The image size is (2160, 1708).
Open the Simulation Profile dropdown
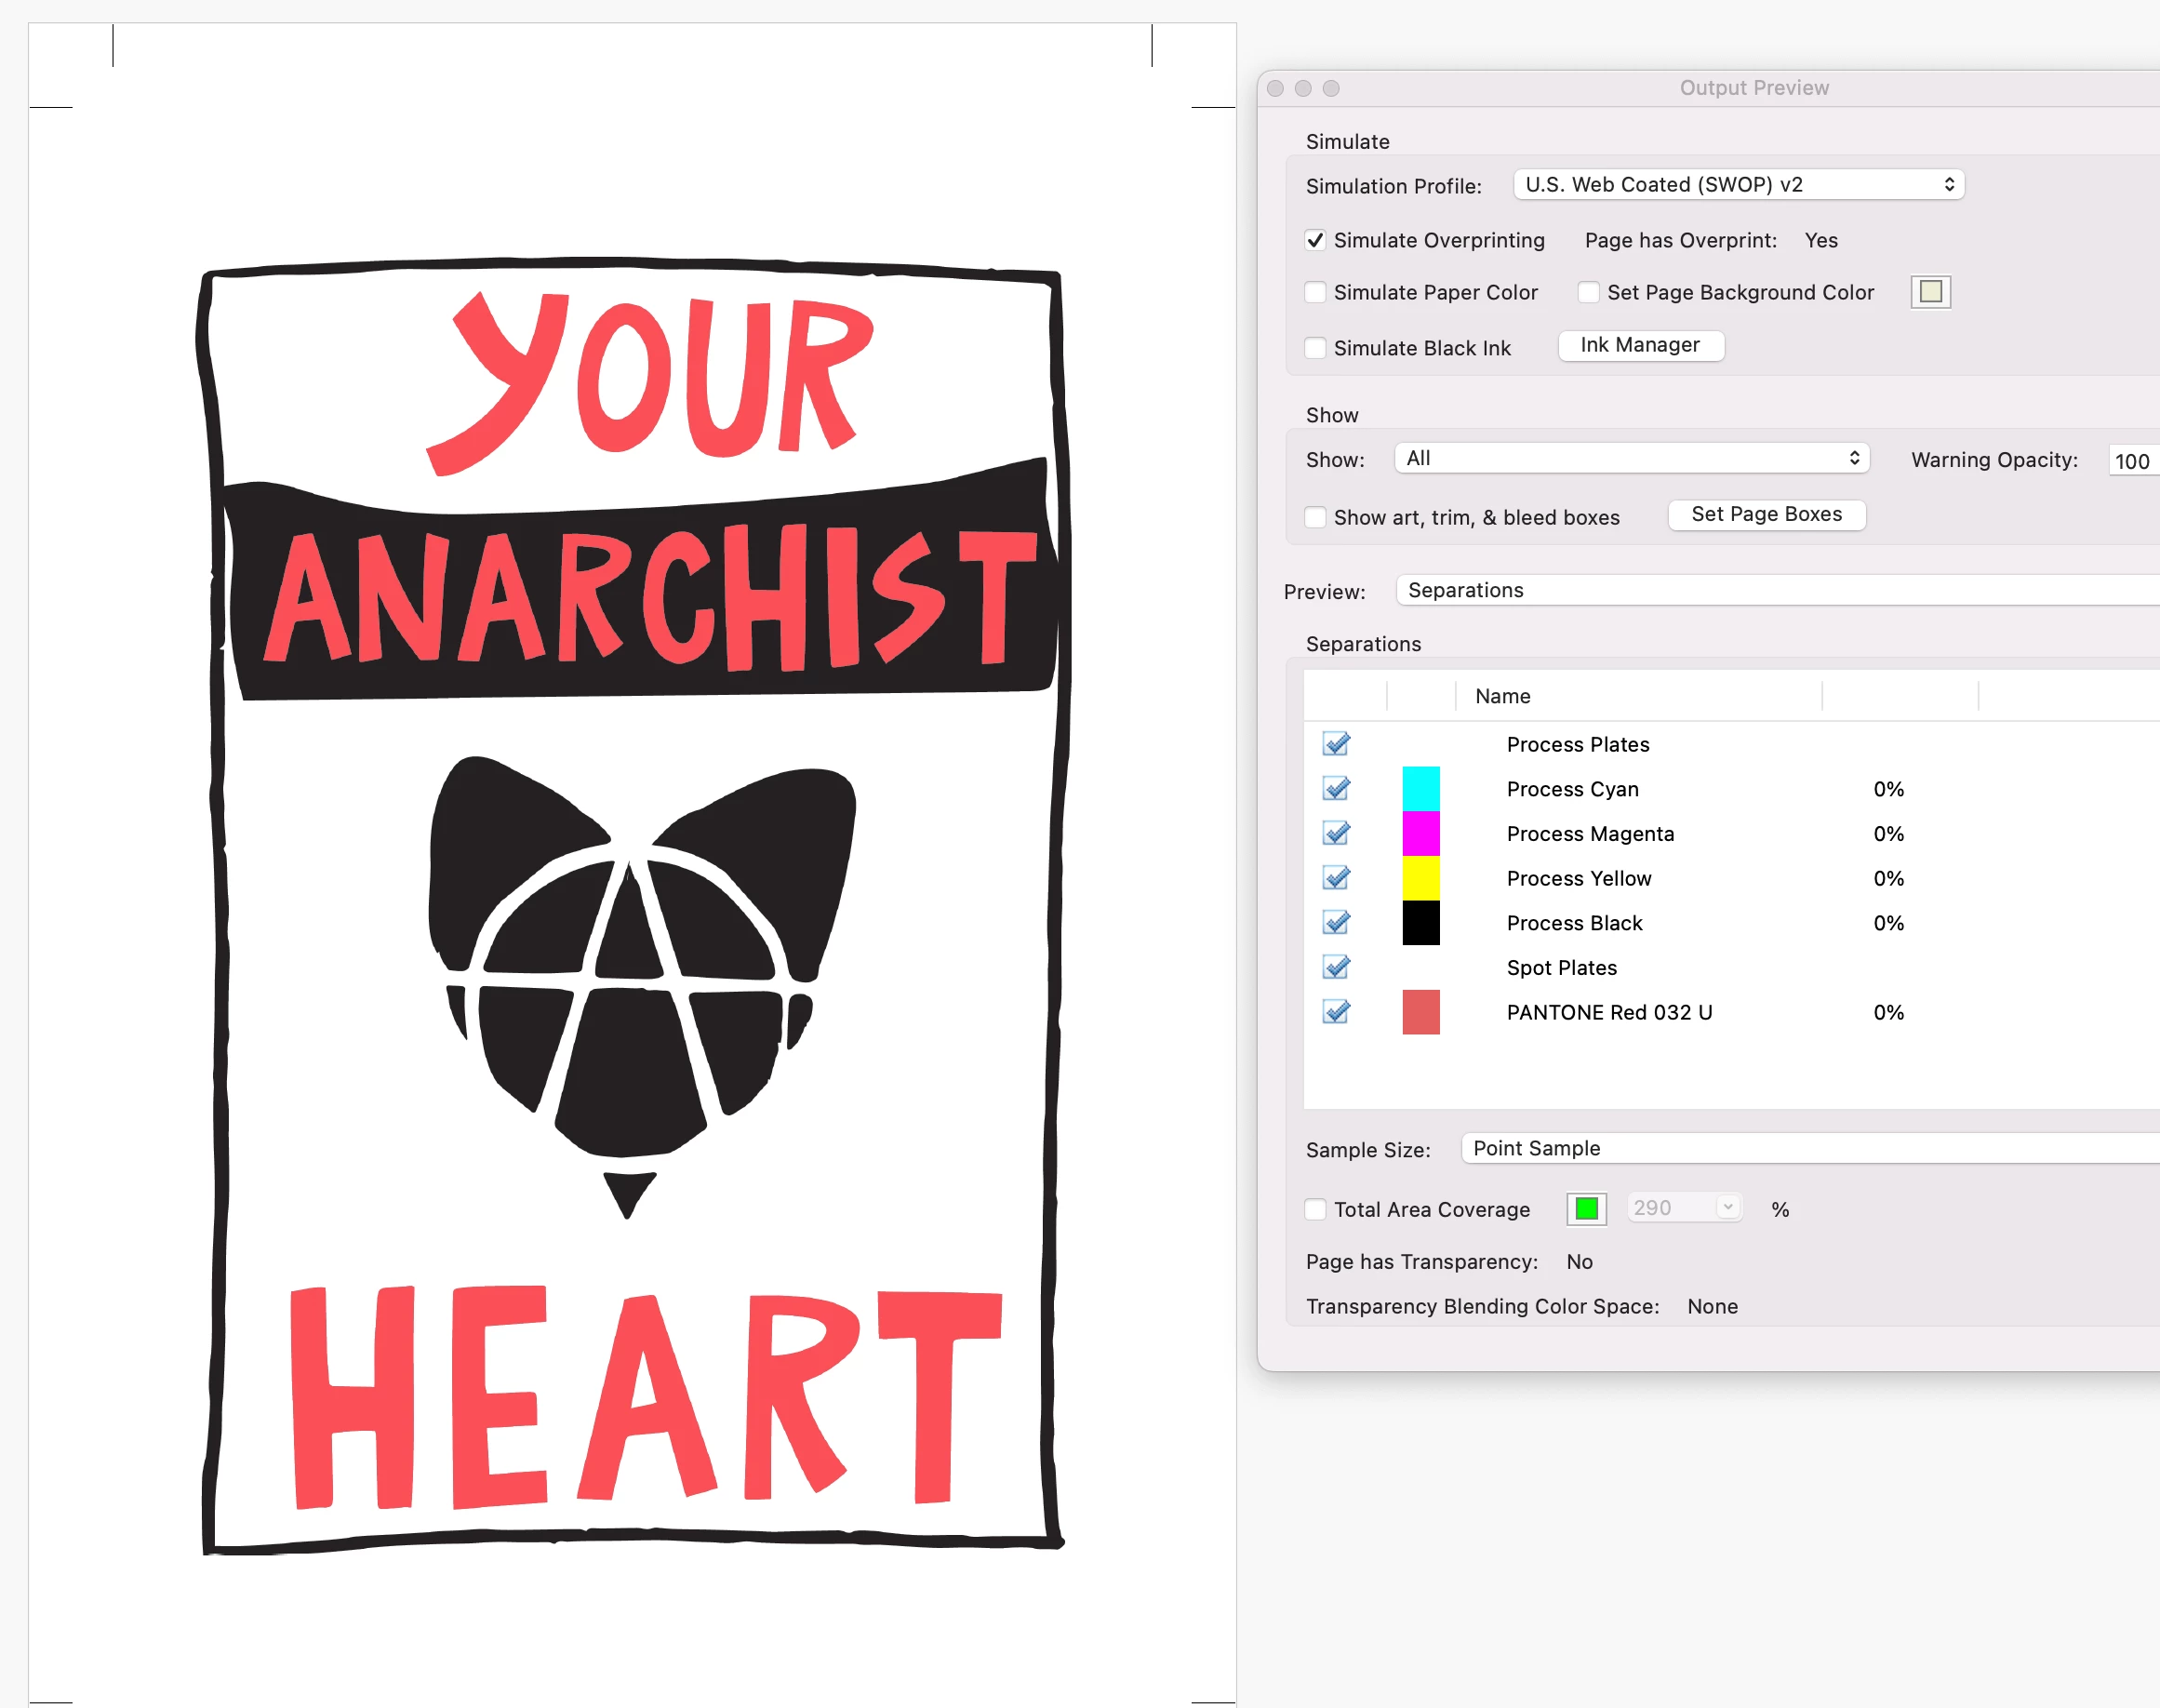[1738, 185]
